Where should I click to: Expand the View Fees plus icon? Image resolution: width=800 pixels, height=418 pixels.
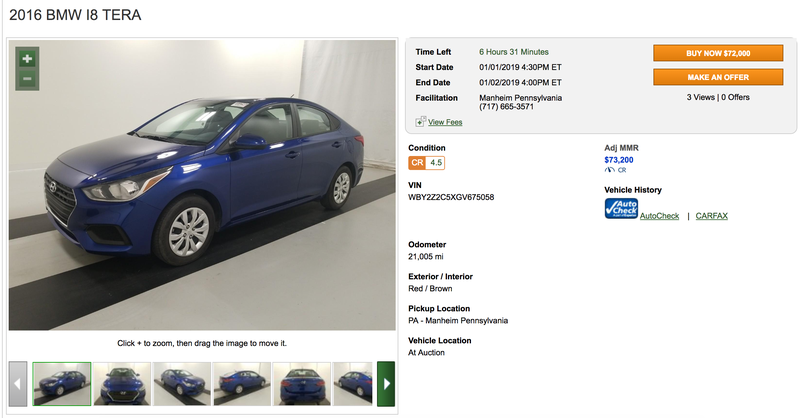click(420, 121)
